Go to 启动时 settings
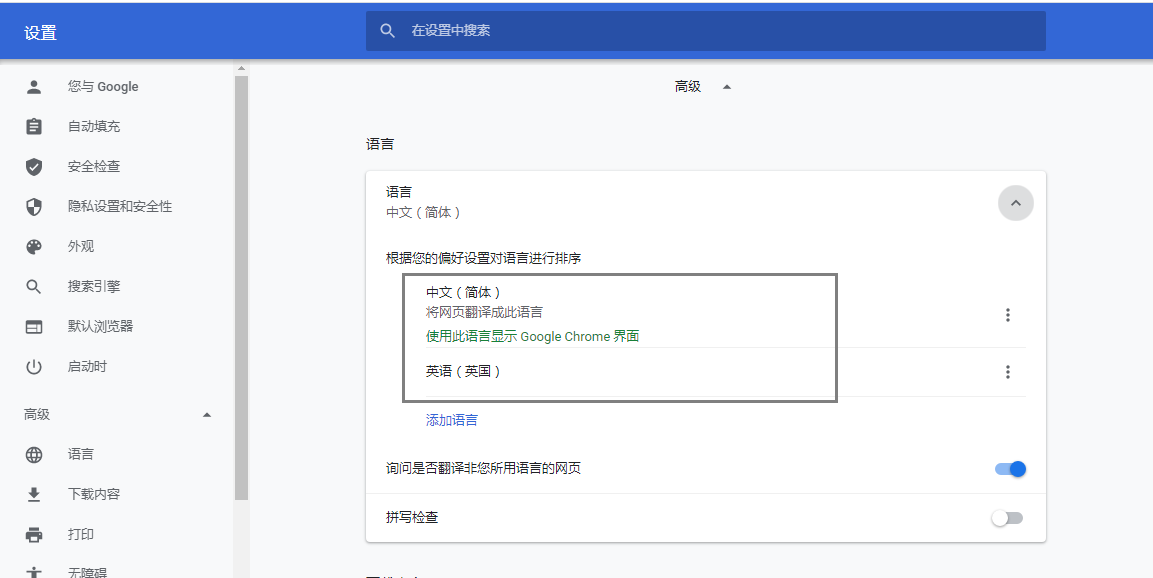The width and height of the screenshot is (1153, 578). (87, 366)
